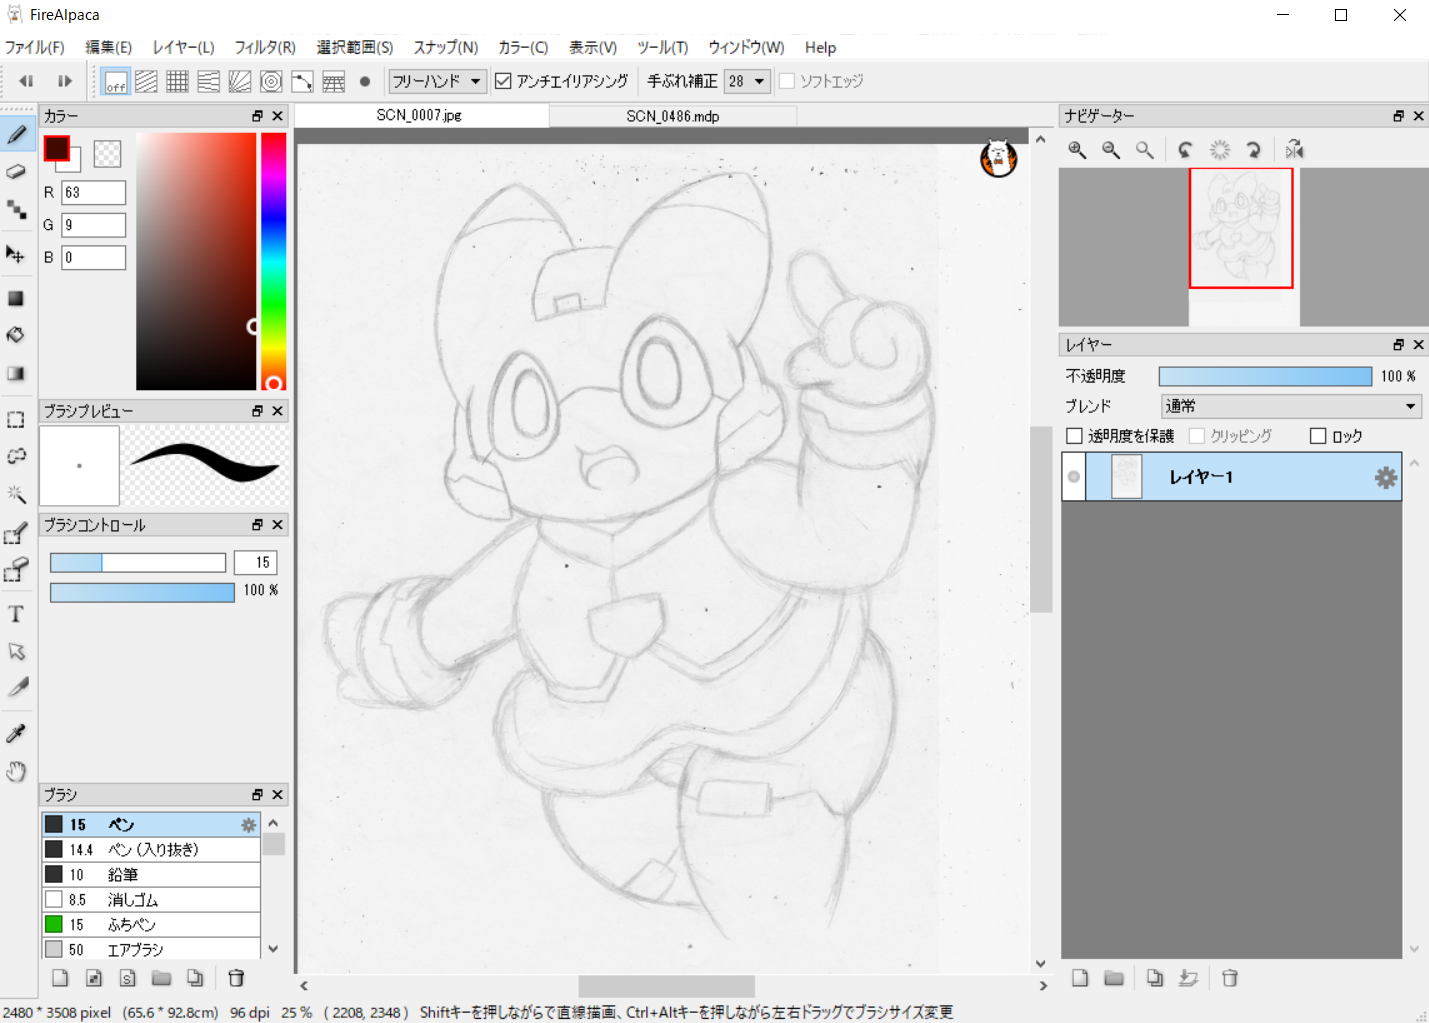Flip canvas view in Navigator
The width and height of the screenshot is (1429, 1023).
pos(1294,150)
